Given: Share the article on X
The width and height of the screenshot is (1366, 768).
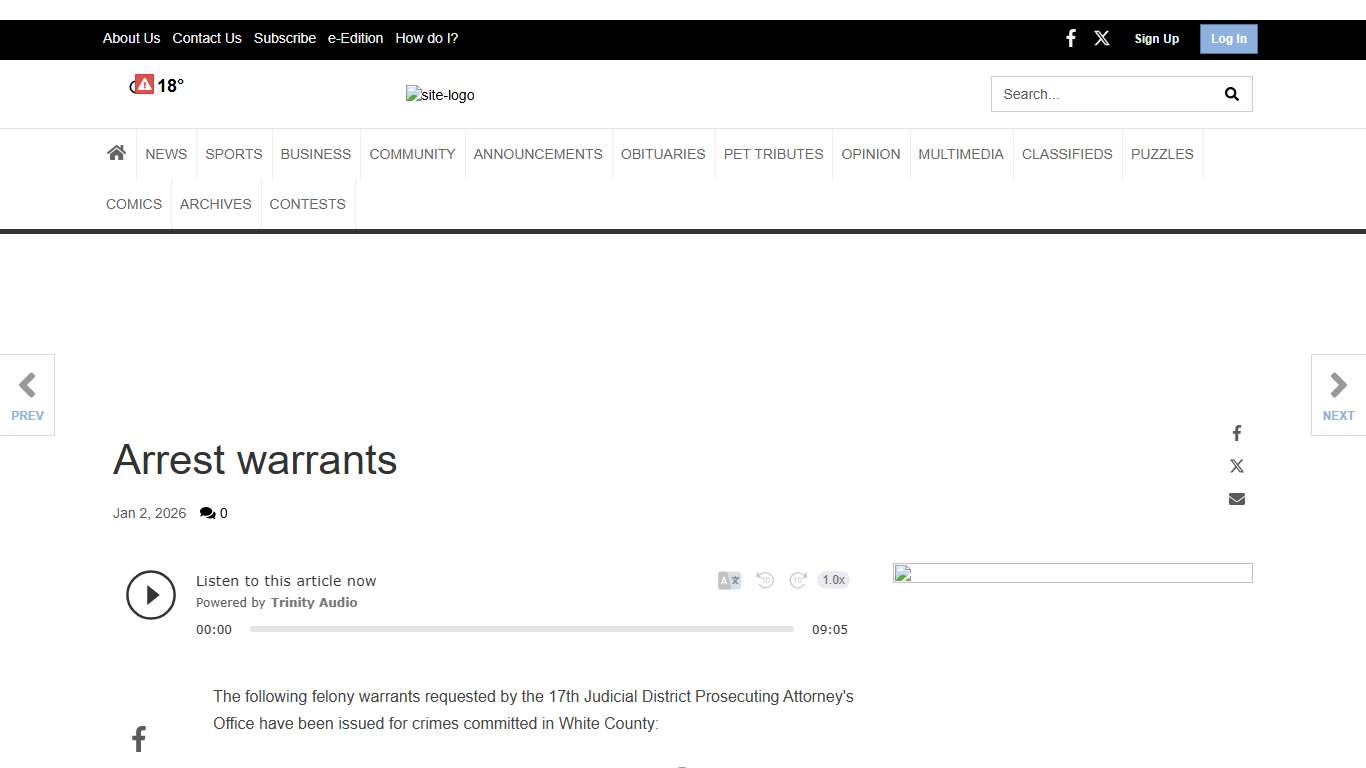Looking at the screenshot, I should (1236, 465).
